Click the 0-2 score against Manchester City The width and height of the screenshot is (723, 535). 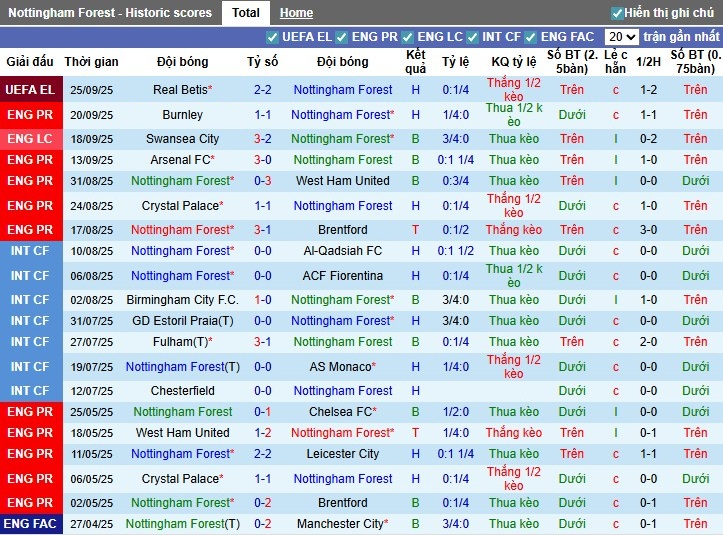point(262,524)
